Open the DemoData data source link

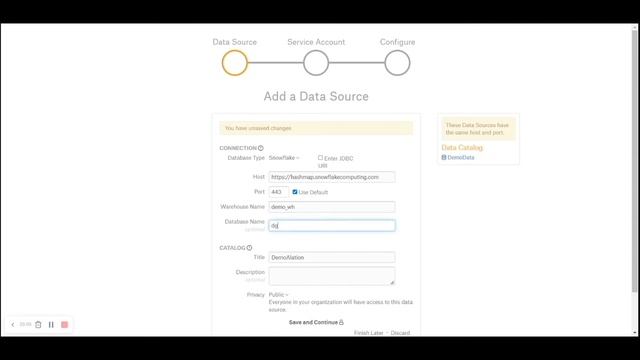(461, 157)
